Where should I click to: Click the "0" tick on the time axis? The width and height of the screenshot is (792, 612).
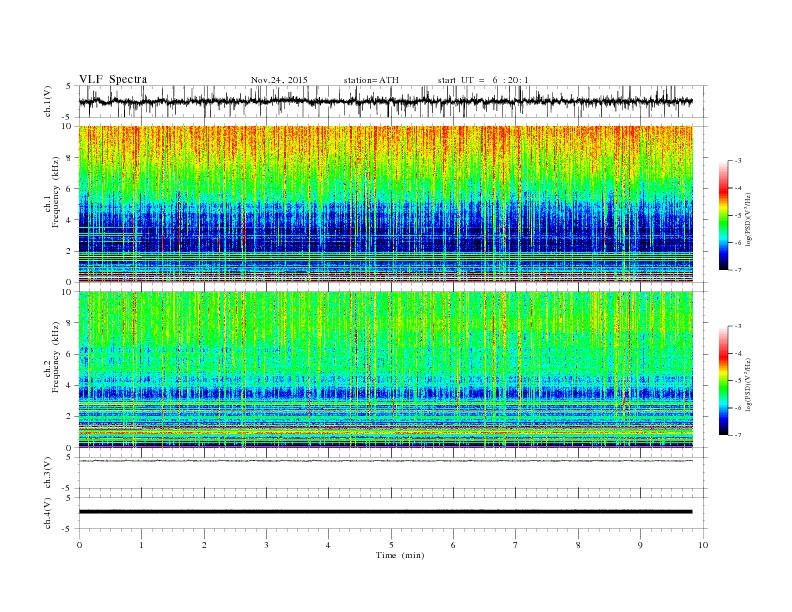pyautogui.click(x=79, y=545)
